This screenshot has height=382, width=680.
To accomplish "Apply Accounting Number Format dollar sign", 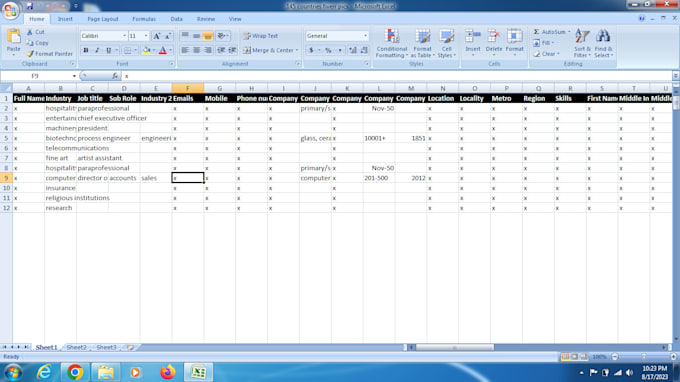I will point(311,50).
